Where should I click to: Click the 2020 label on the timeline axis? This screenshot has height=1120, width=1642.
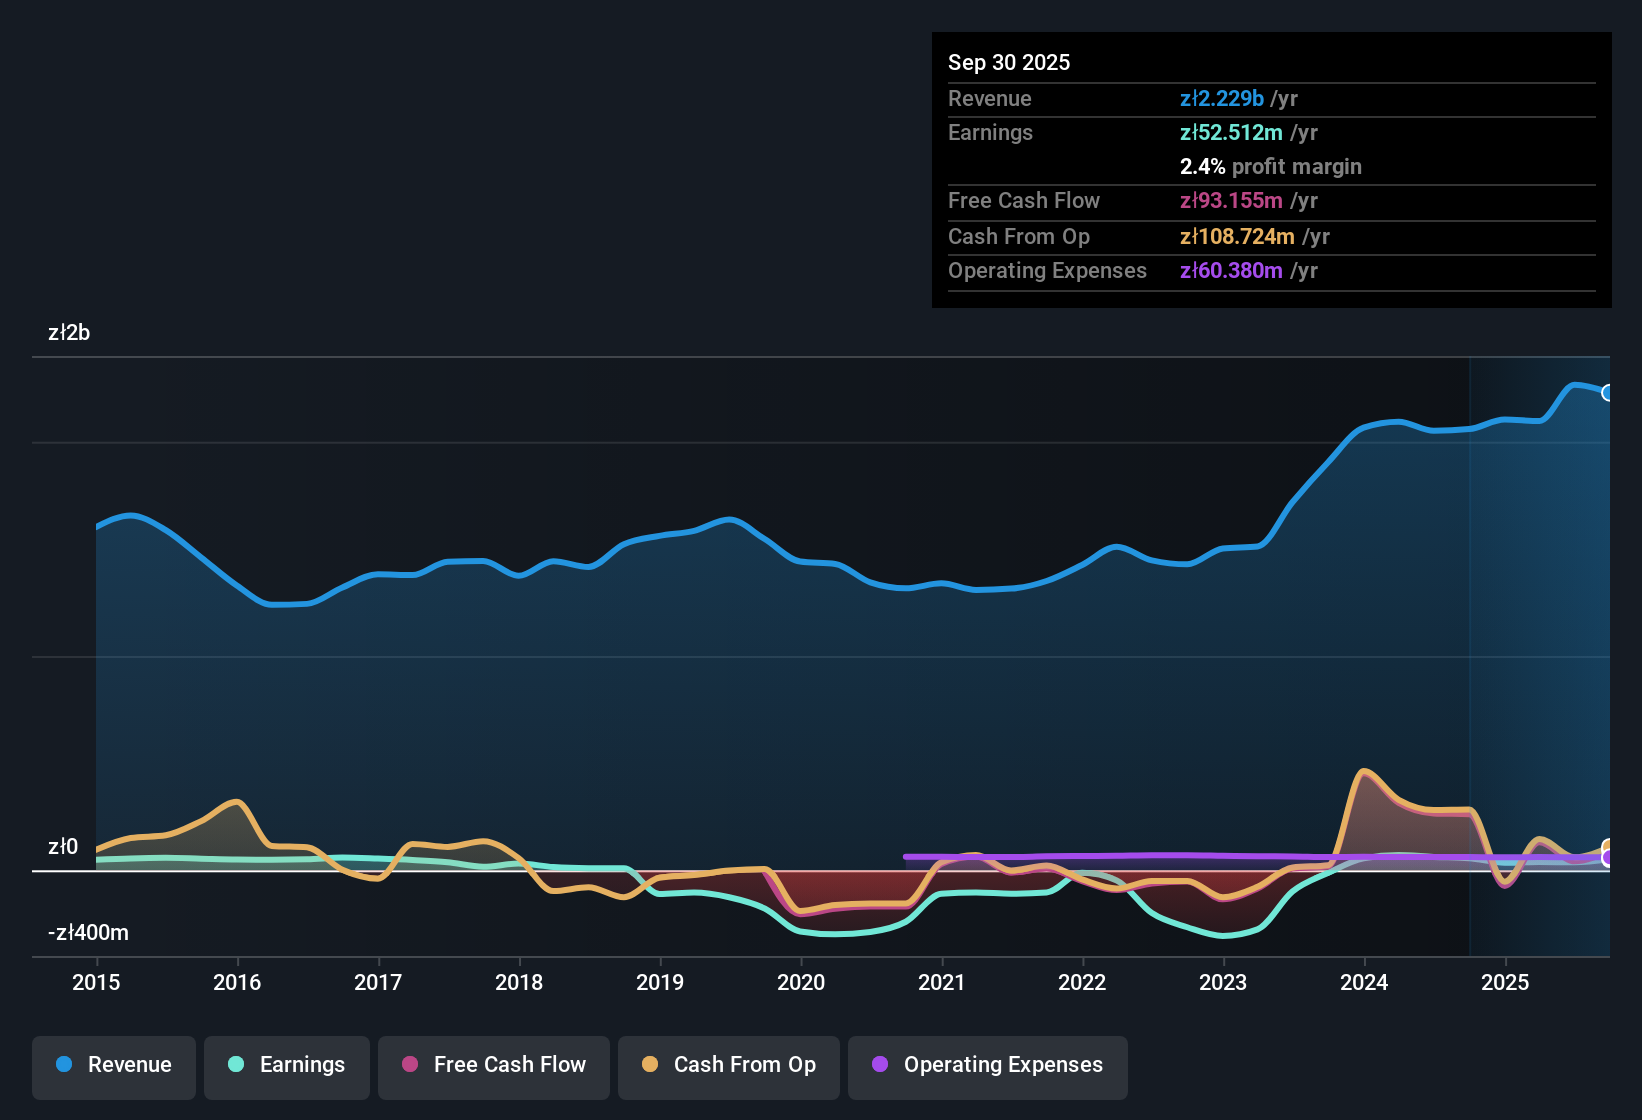coord(801,983)
